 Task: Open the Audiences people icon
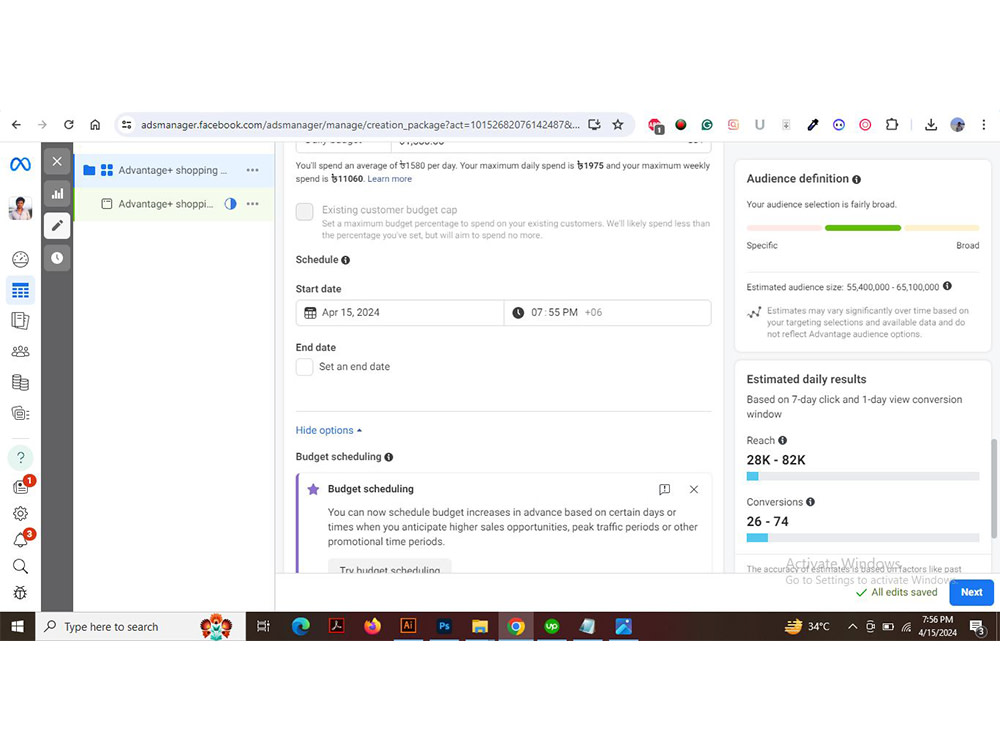[20, 351]
